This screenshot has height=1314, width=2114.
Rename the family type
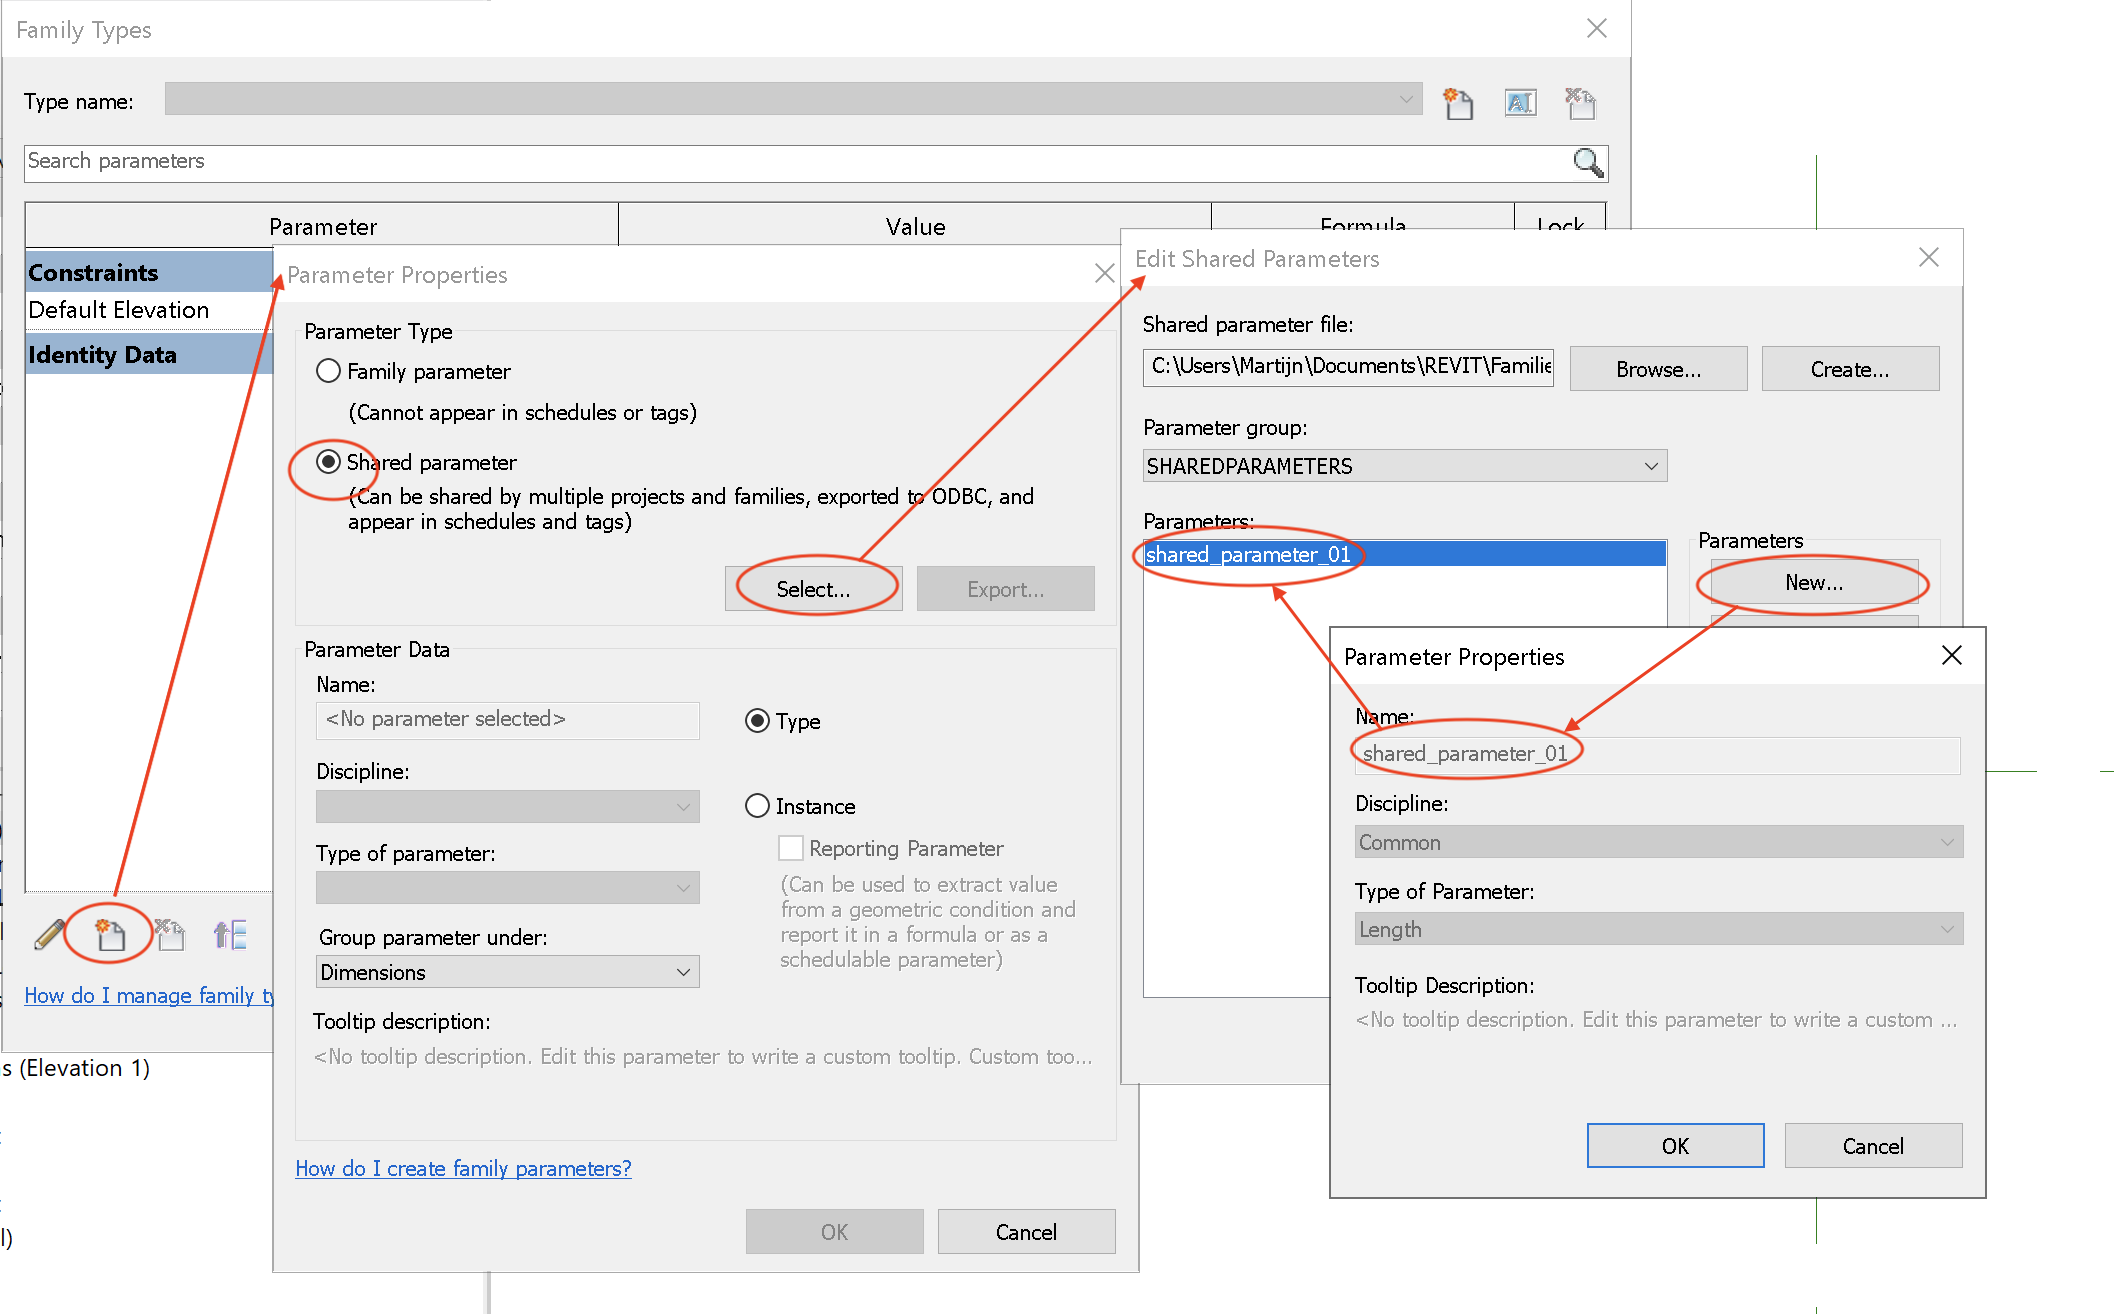tap(1520, 101)
